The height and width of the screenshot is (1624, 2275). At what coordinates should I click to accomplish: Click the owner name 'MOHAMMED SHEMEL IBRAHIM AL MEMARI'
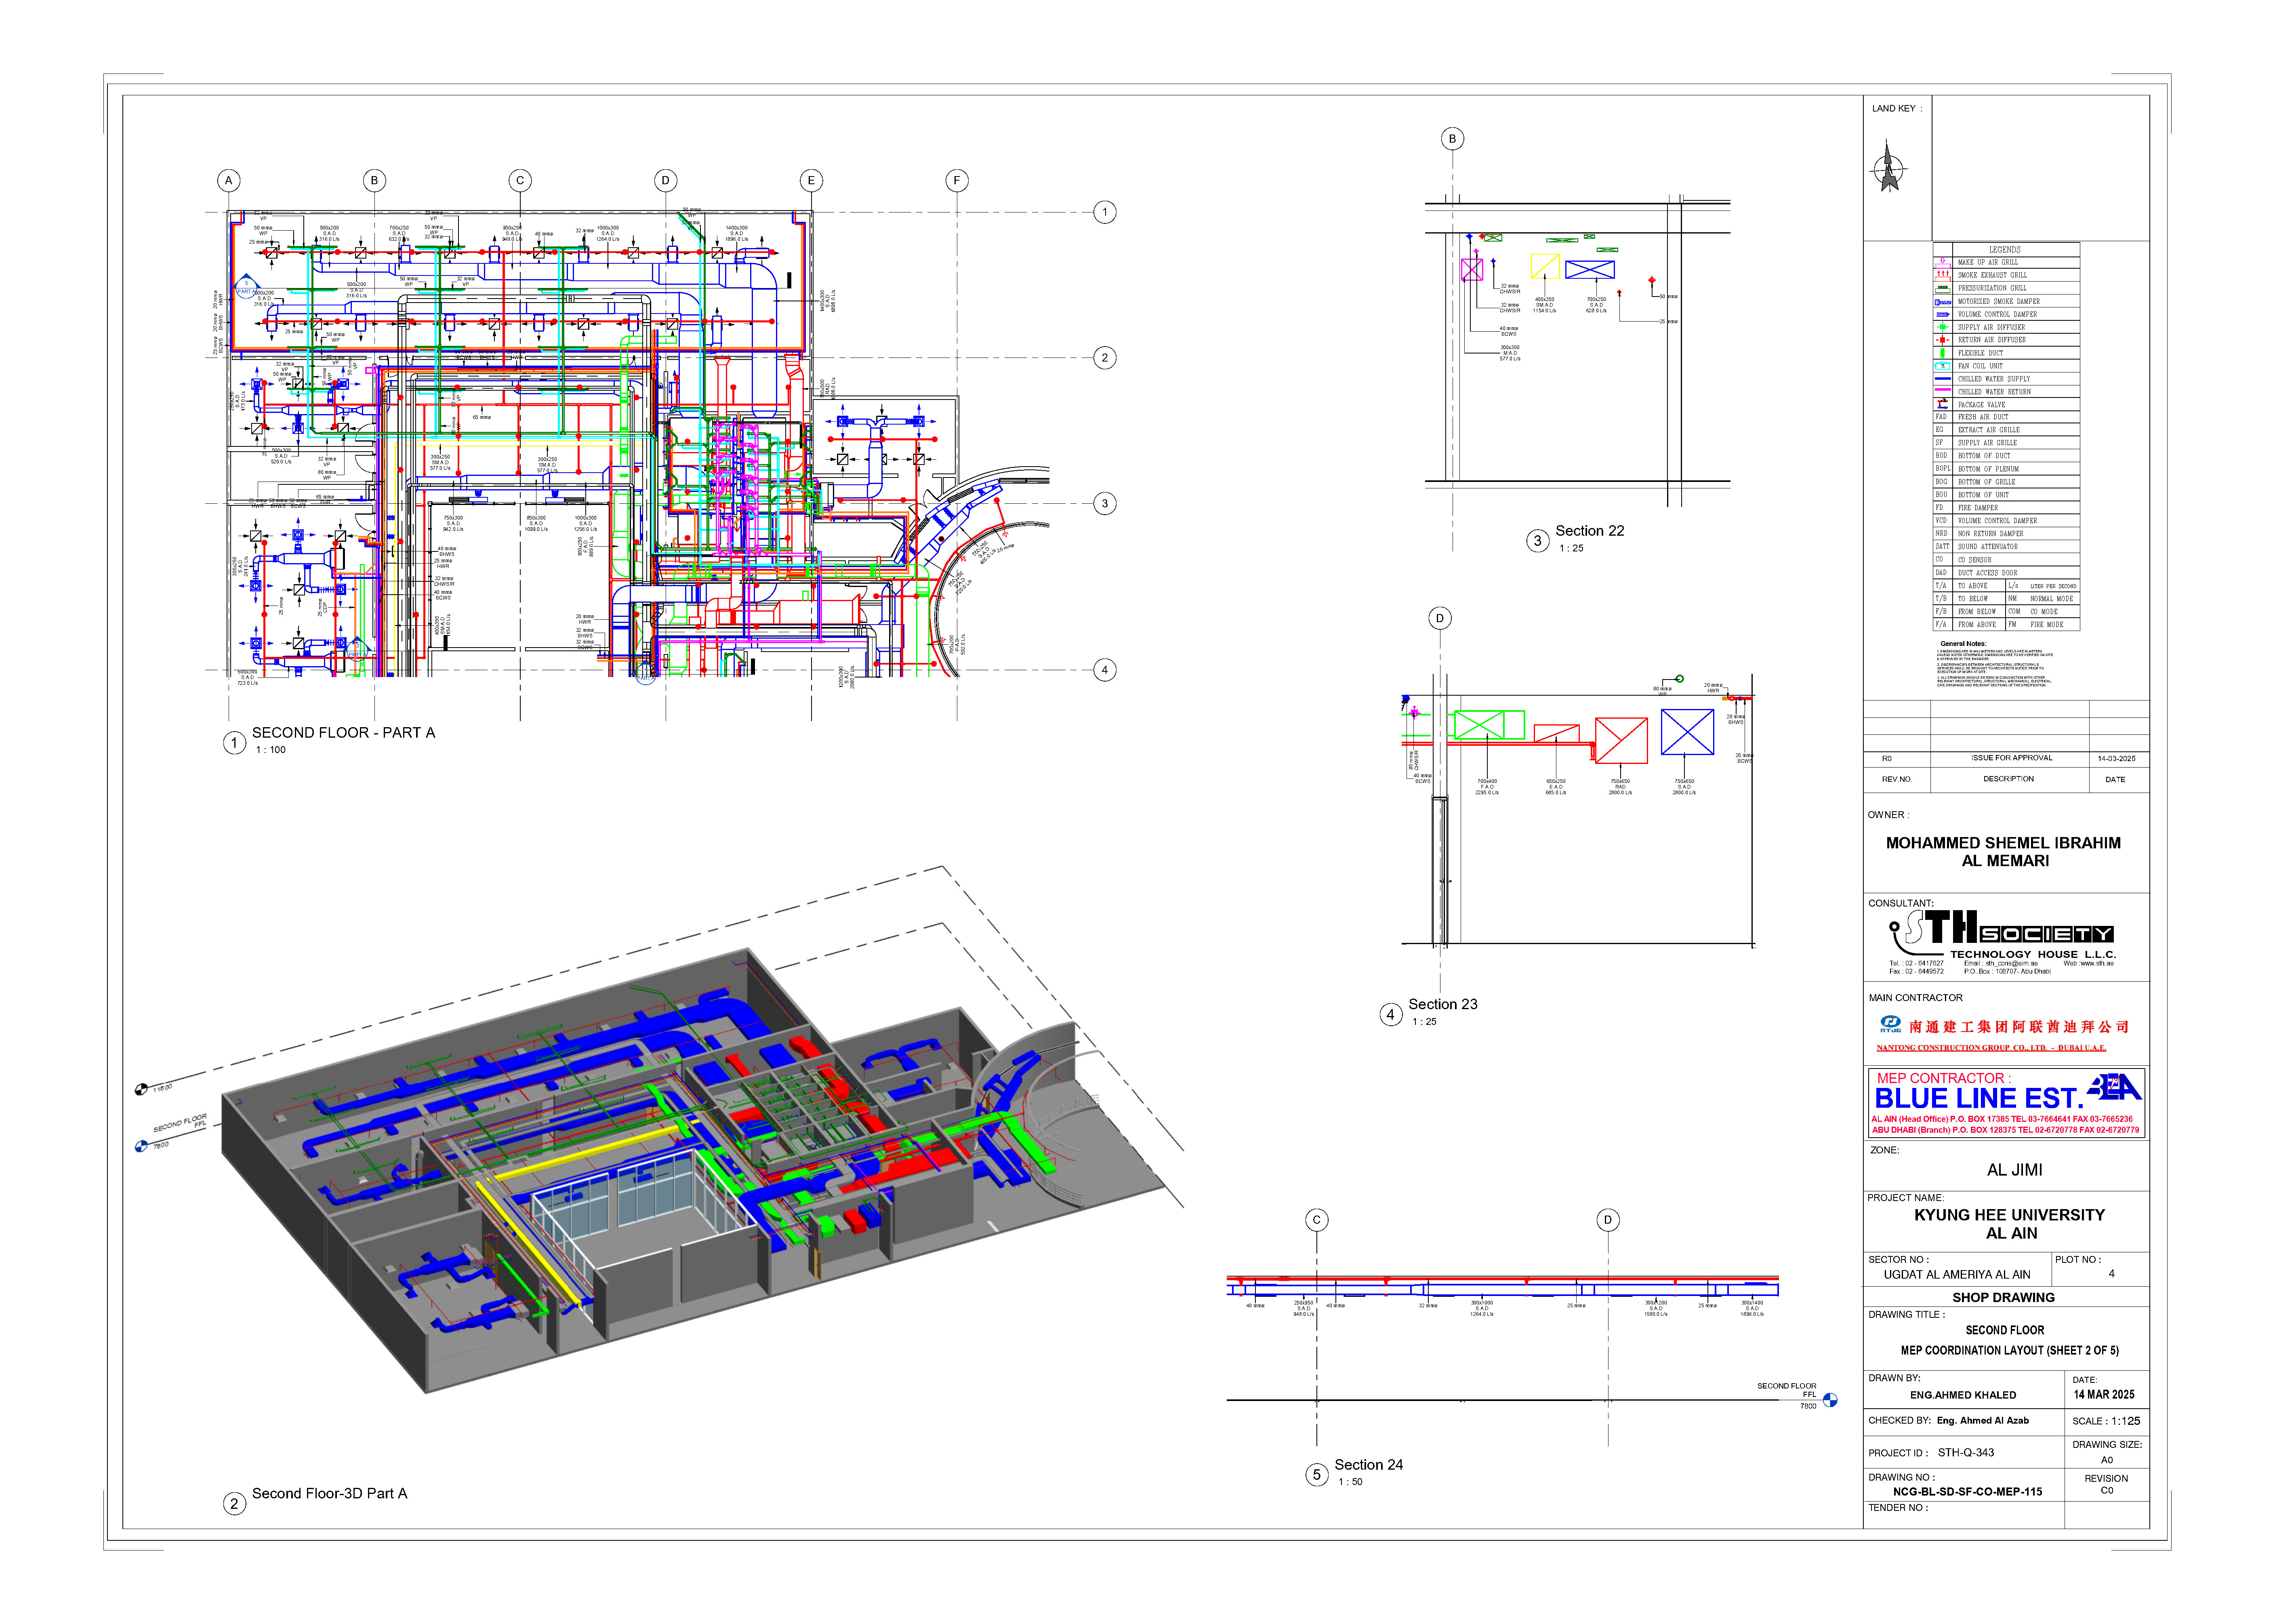coord(2004,852)
